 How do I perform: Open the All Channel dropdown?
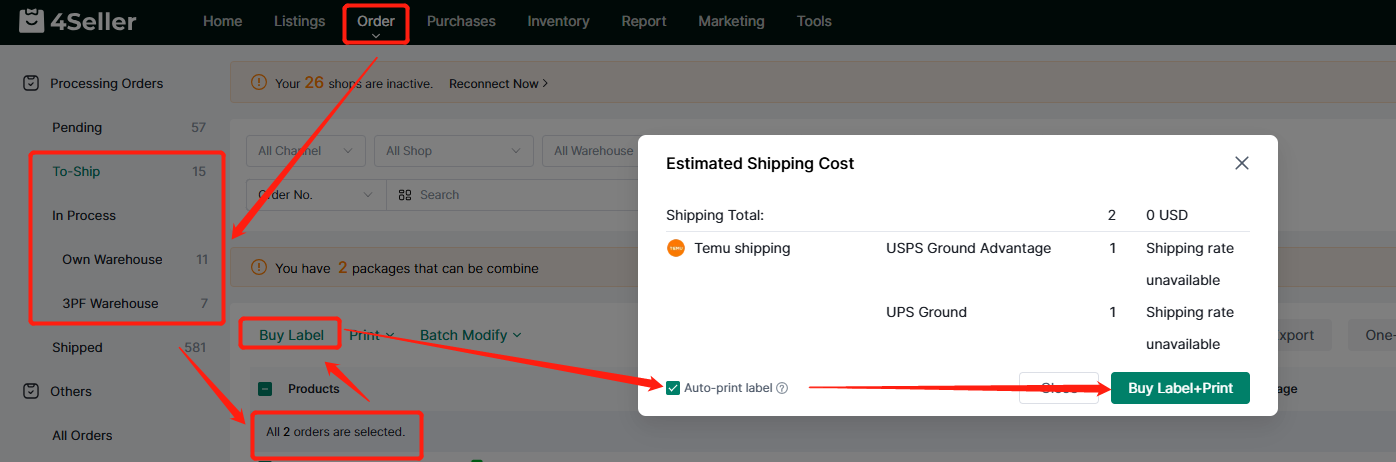coord(305,151)
